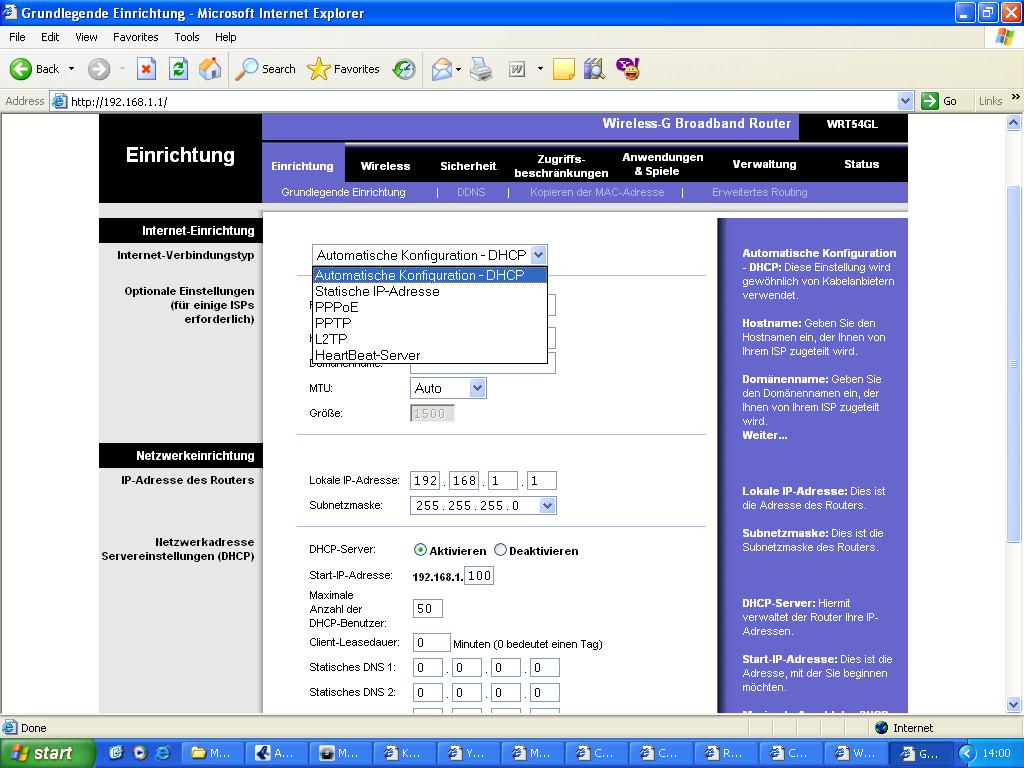Click the yellow Discuss note icon

click(x=564, y=69)
